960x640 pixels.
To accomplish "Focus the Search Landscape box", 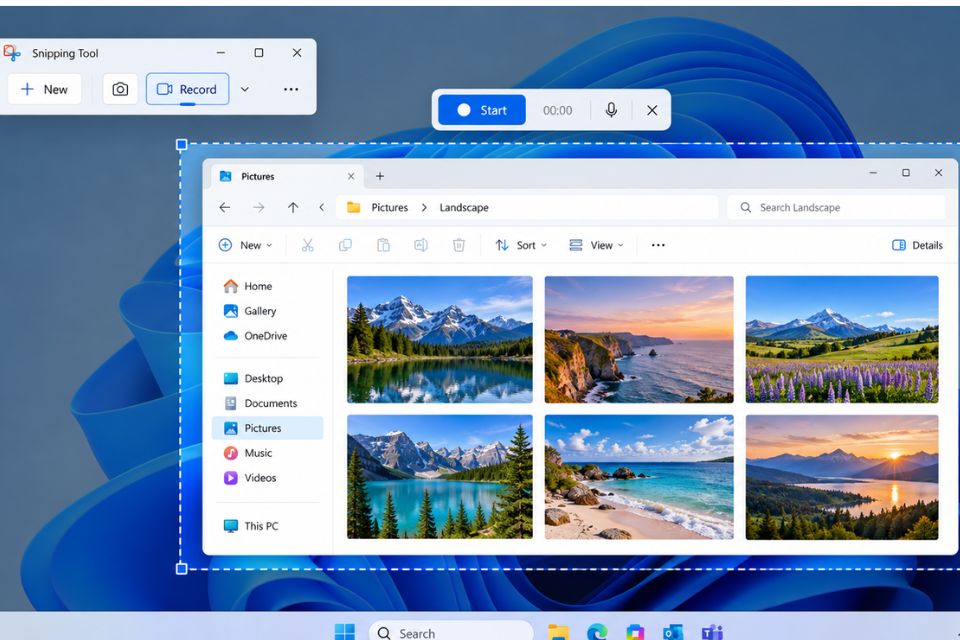I will [x=836, y=208].
